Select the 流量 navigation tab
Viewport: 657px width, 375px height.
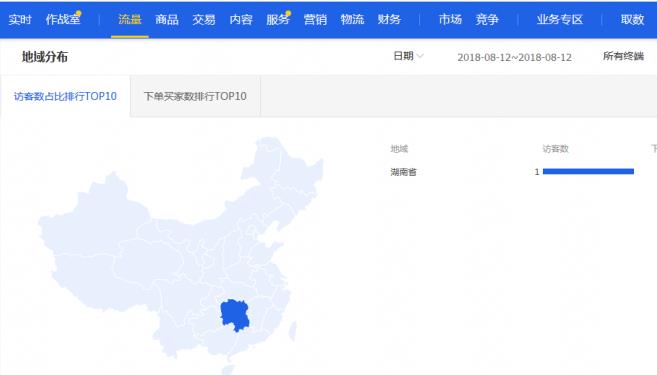pyautogui.click(x=129, y=19)
